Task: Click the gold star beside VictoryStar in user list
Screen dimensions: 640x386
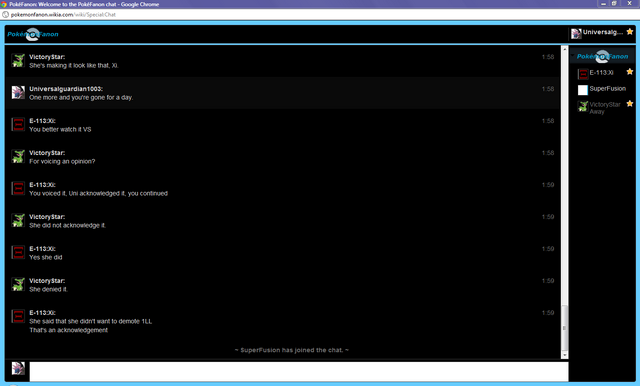Action: coord(630,104)
